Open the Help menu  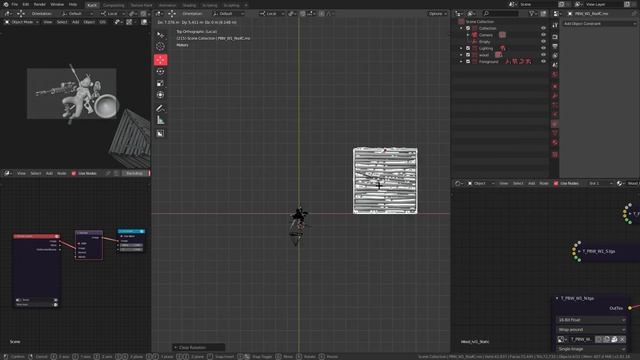73,4
